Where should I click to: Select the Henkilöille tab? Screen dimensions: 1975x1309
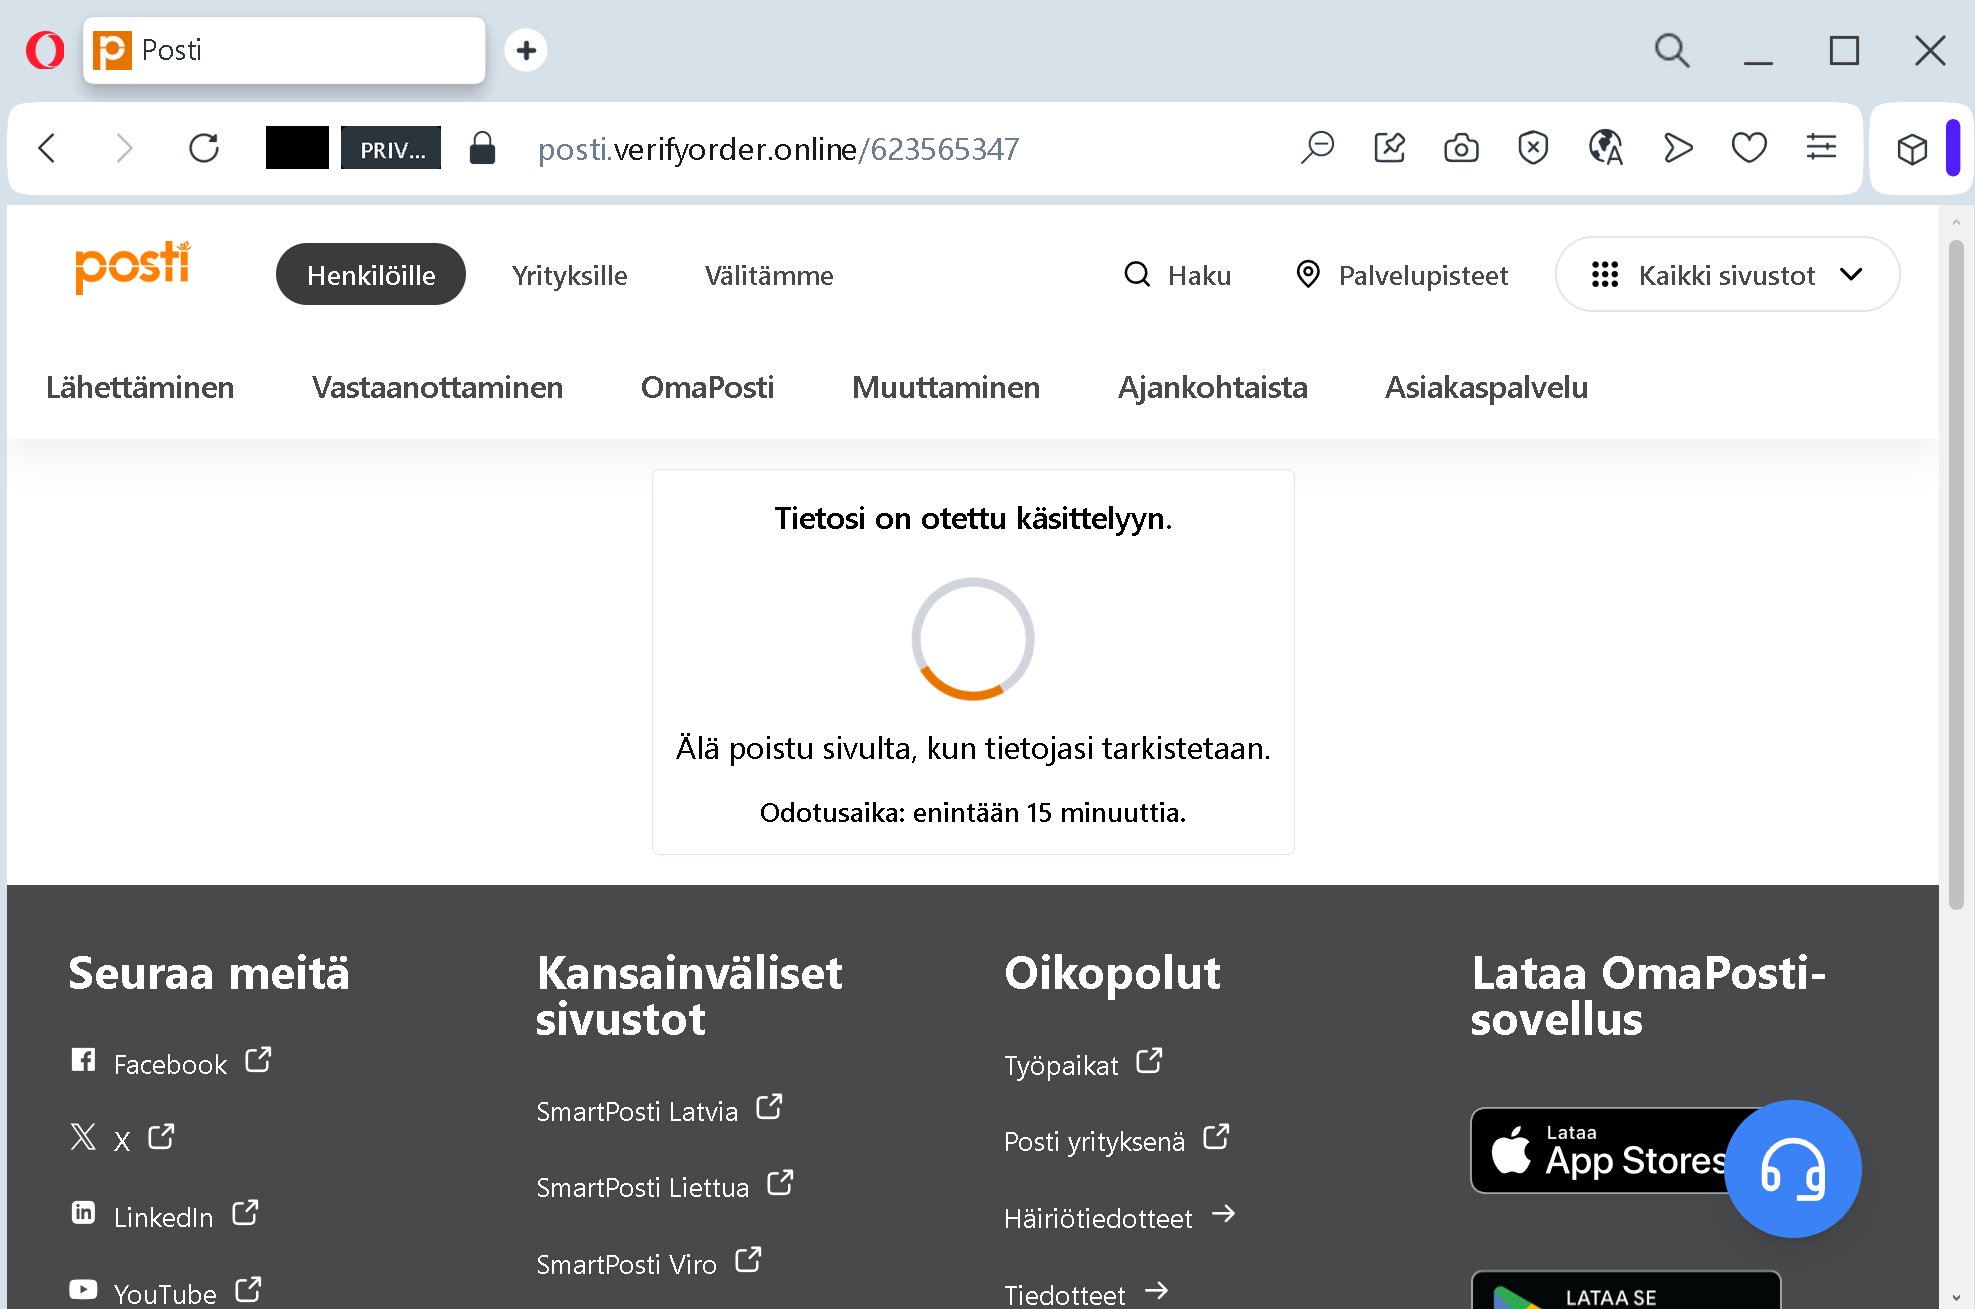point(370,275)
